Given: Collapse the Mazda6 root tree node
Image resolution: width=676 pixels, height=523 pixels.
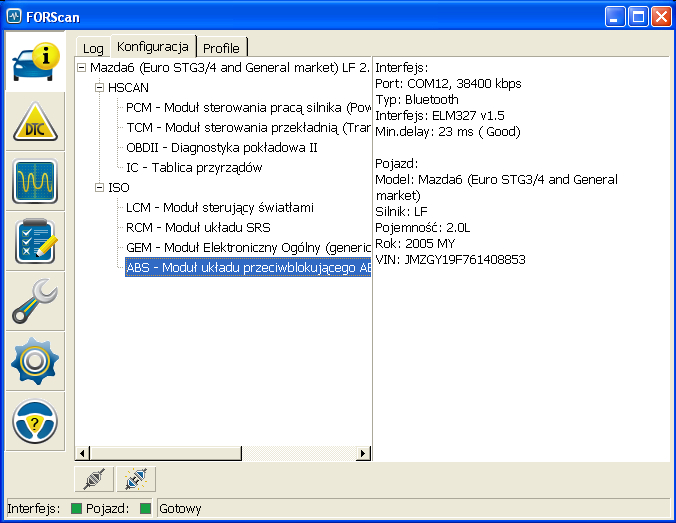Looking at the screenshot, I should coord(81,68).
